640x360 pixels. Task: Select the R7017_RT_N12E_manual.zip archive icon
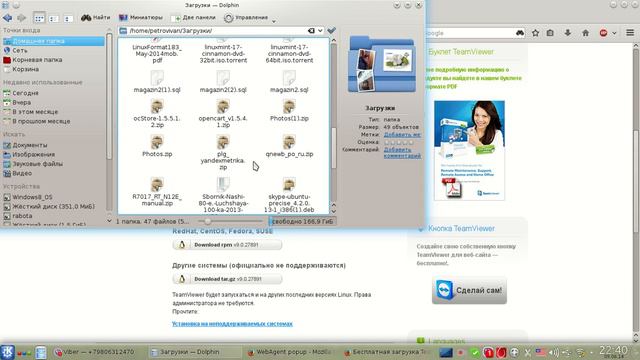click(x=157, y=184)
